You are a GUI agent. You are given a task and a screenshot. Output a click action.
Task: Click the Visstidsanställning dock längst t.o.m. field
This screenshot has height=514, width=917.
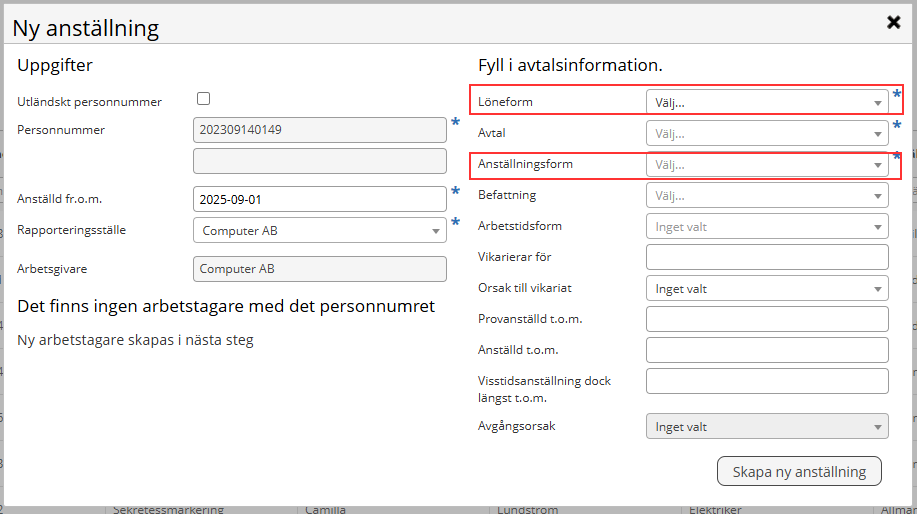pos(766,381)
